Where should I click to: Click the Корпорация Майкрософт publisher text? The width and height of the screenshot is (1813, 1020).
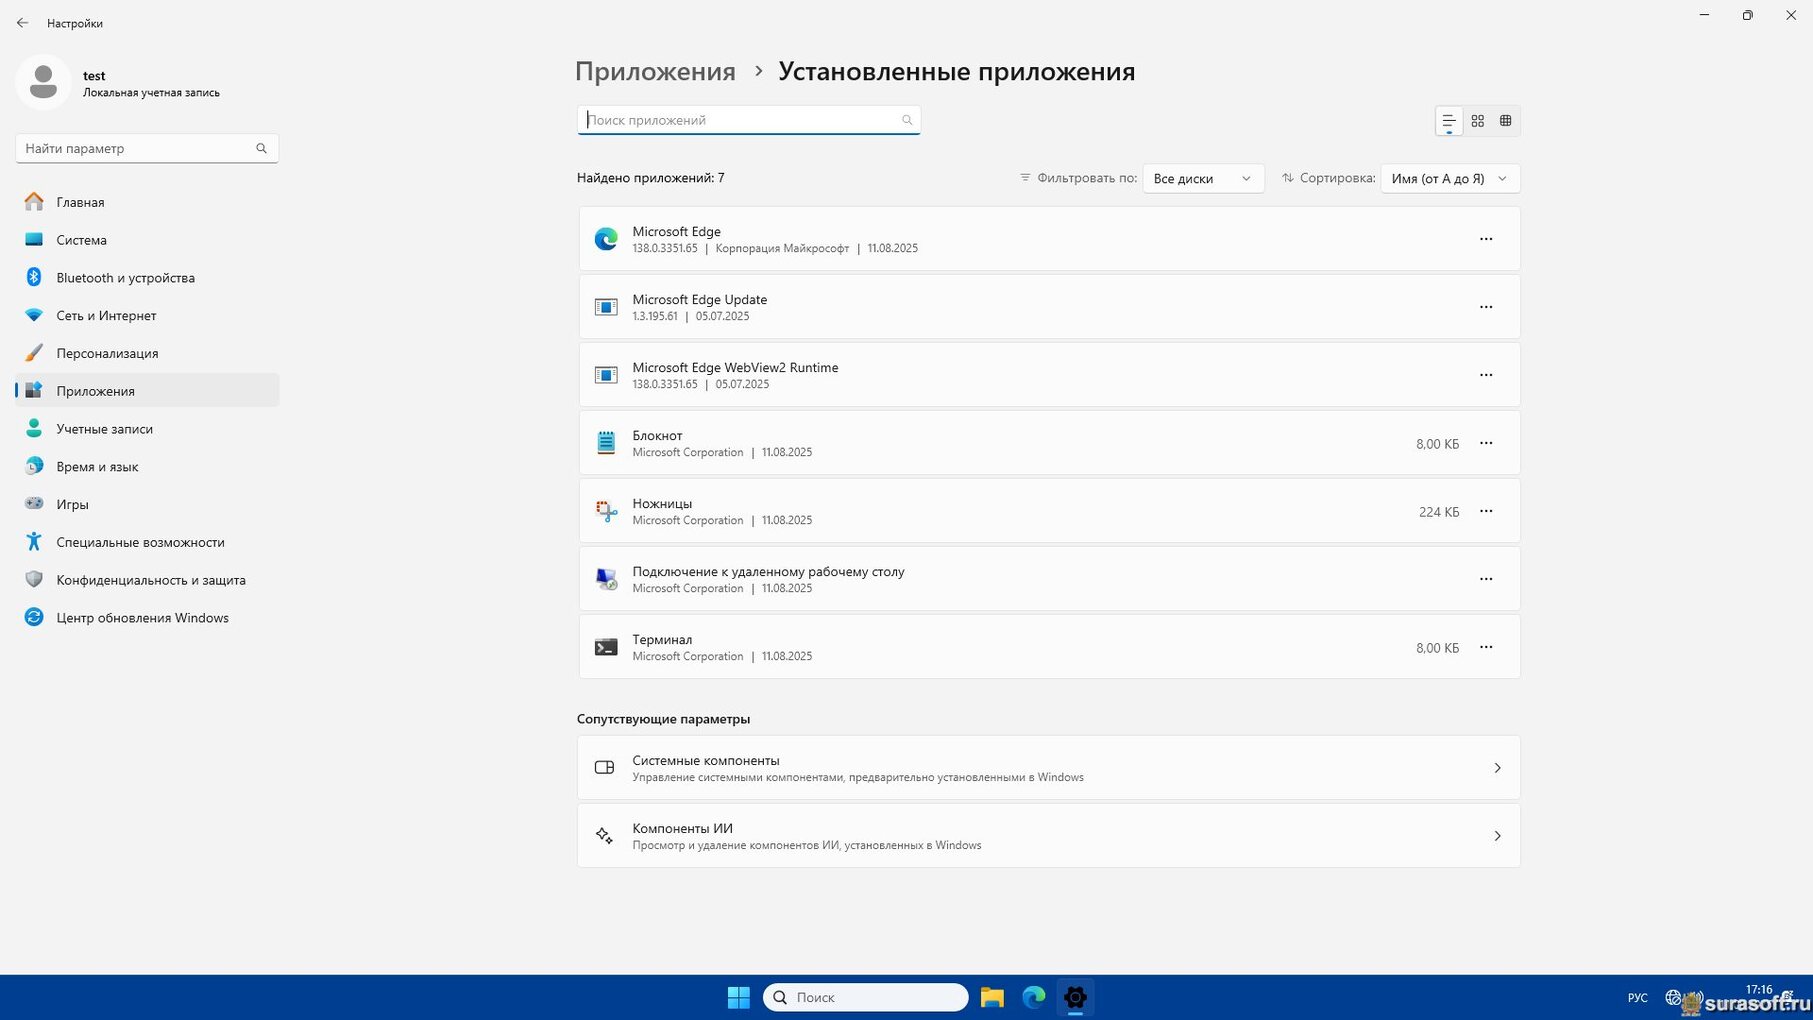coord(782,248)
